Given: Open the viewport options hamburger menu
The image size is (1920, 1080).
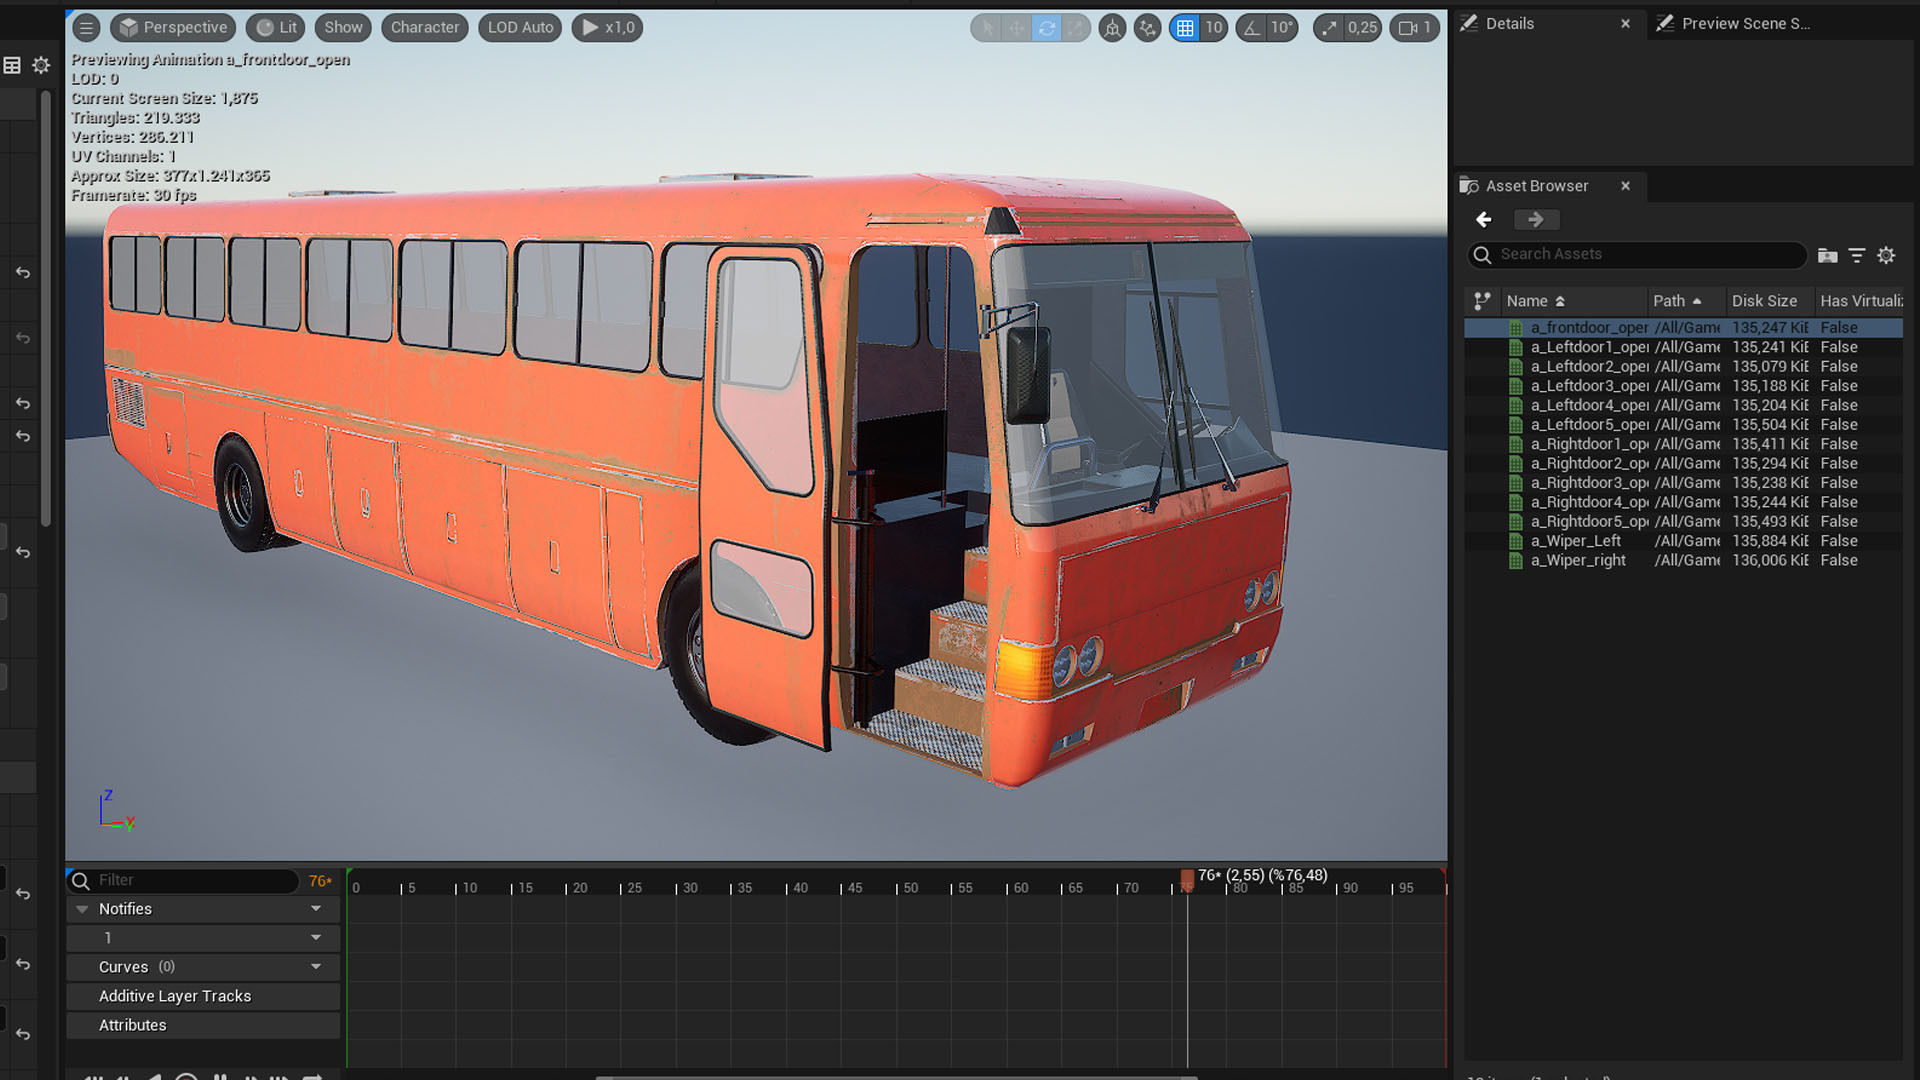Looking at the screenshot, I should [86, 28].
